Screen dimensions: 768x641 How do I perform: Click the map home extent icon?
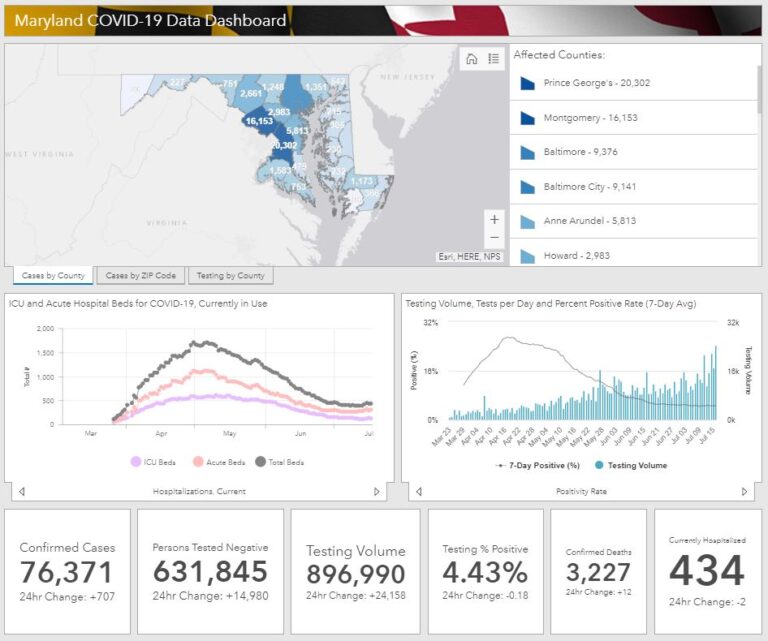pyautogui.click(x=472, y=59)
